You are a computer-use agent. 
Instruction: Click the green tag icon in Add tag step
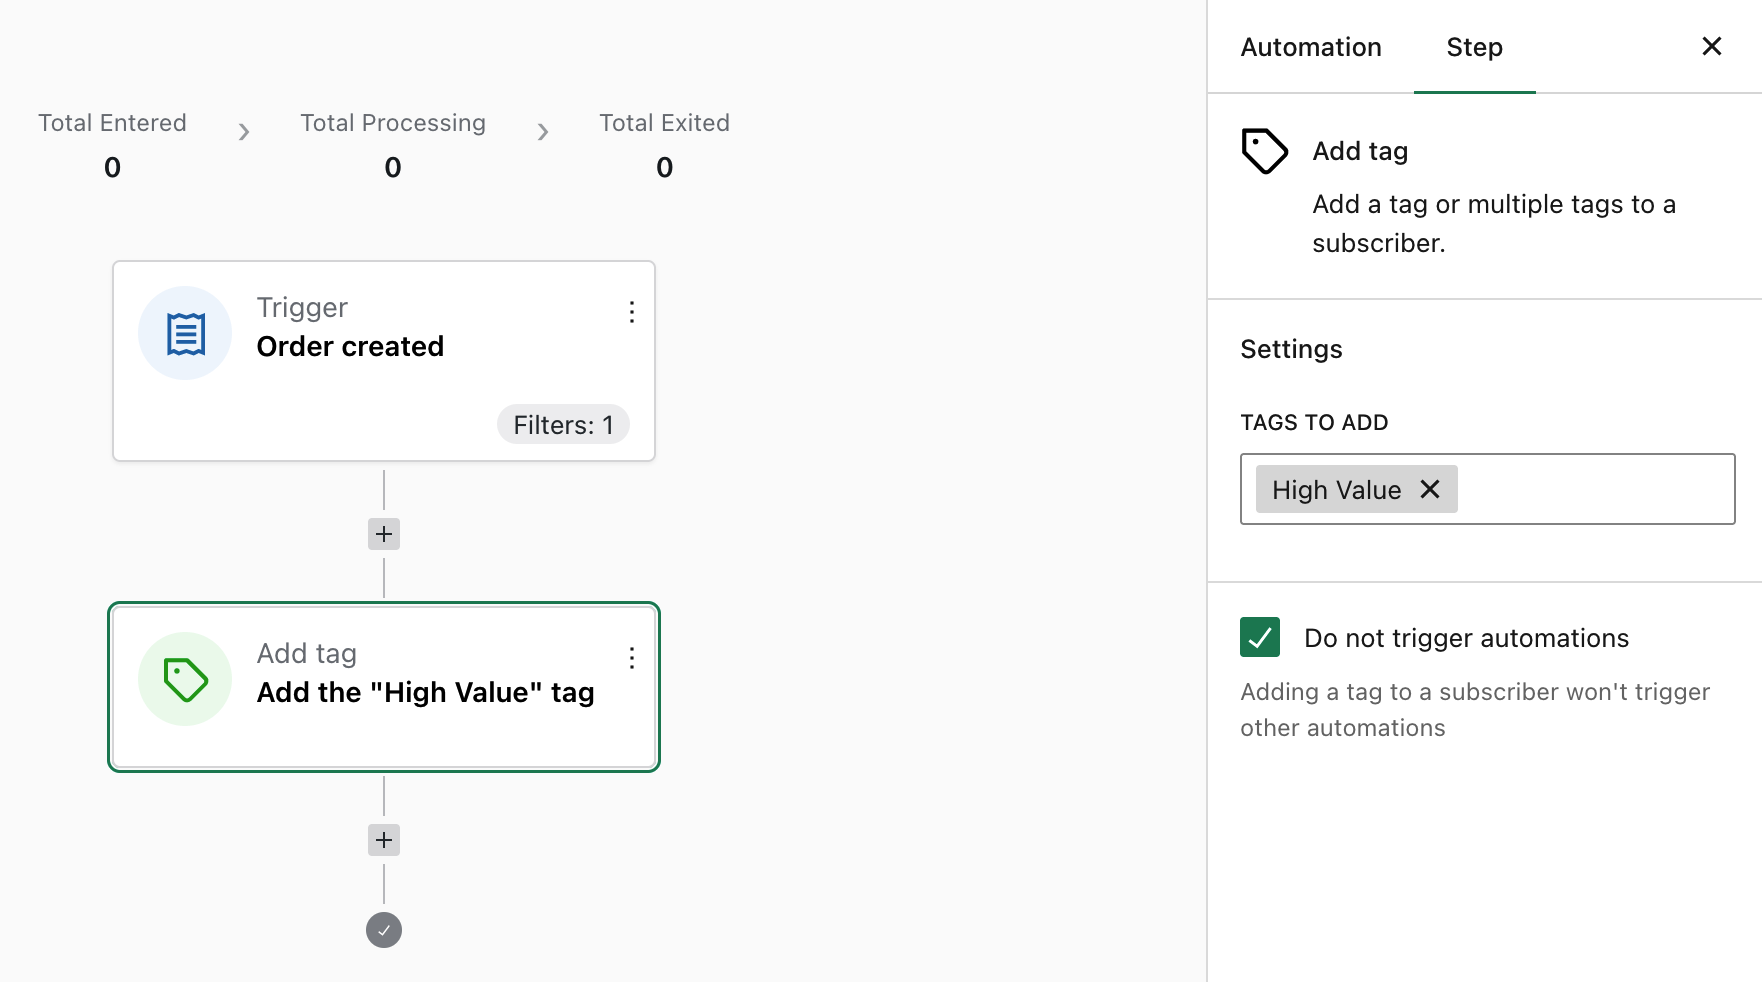(x=185, y=680)
